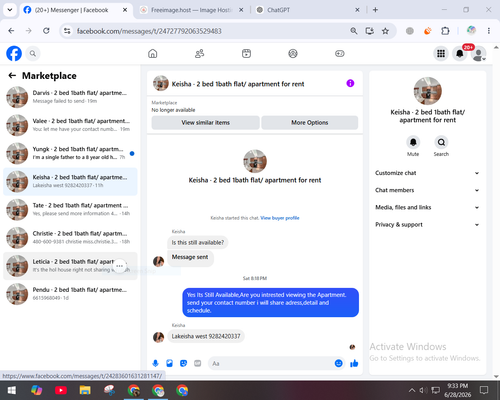Bookmark this page with star icon
The width and height of the screenshot is (500, 400).
[385, 31]
